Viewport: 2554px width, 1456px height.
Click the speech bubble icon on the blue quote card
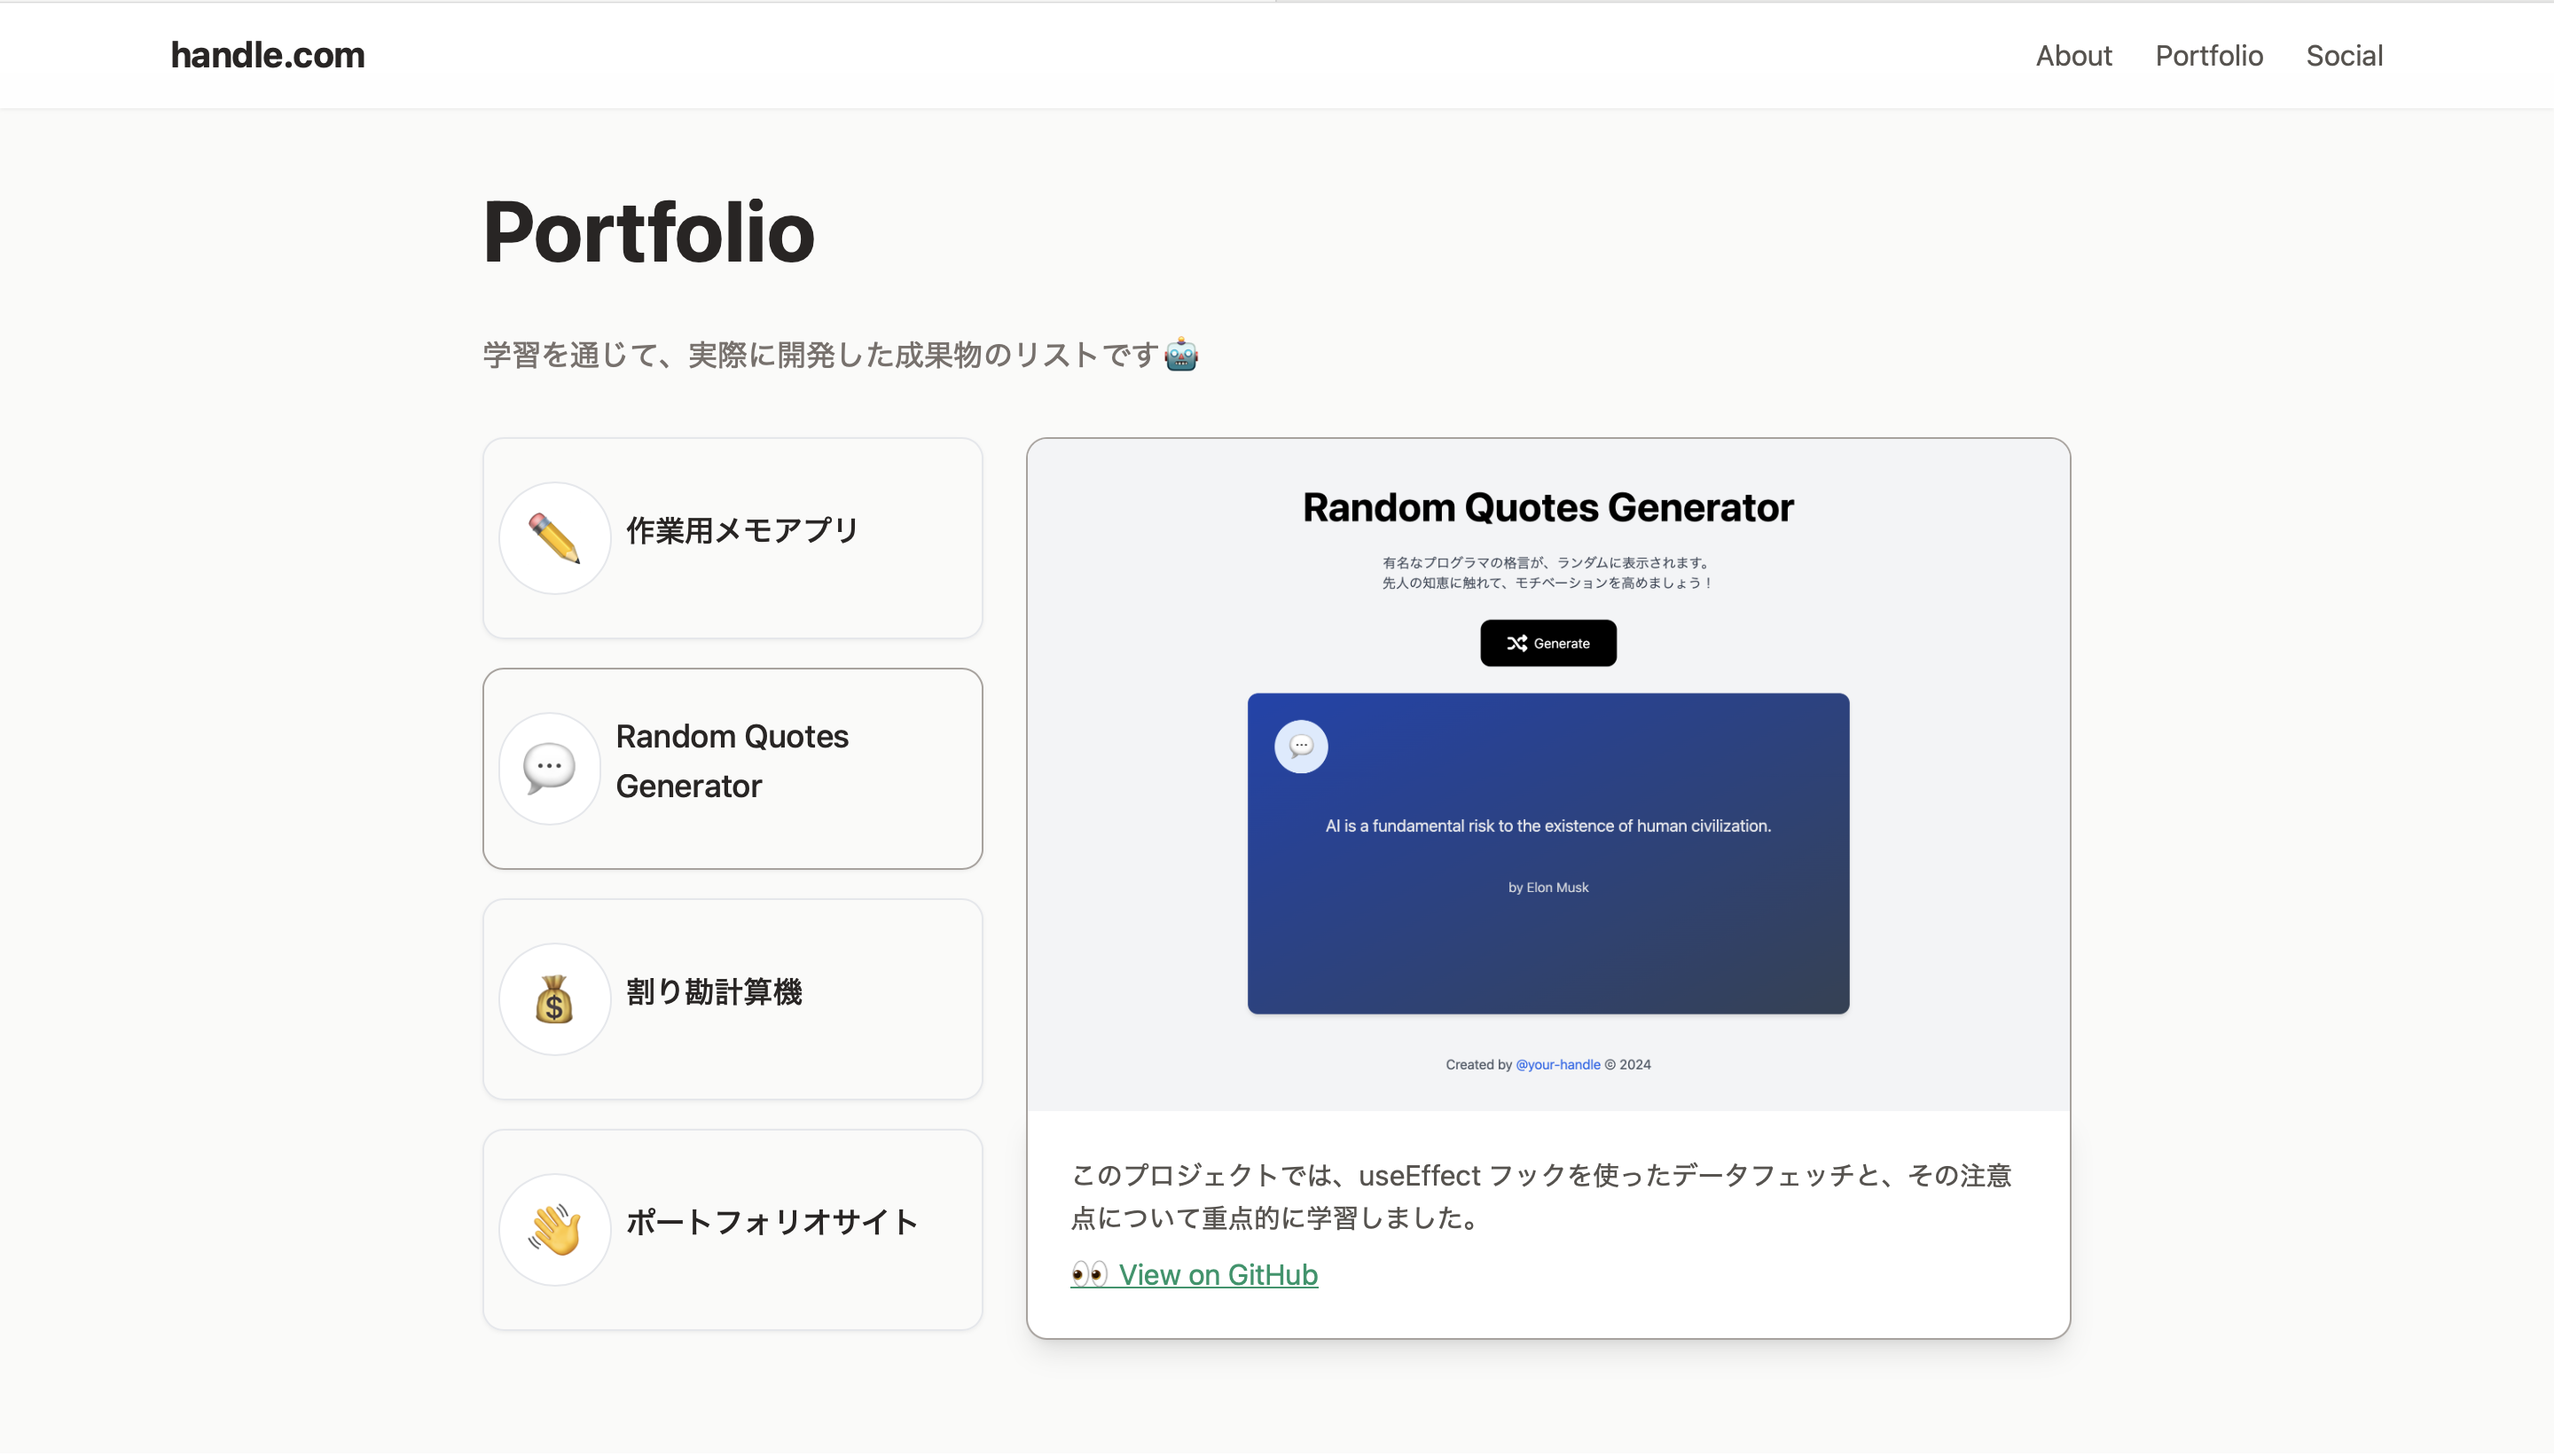1300,746
